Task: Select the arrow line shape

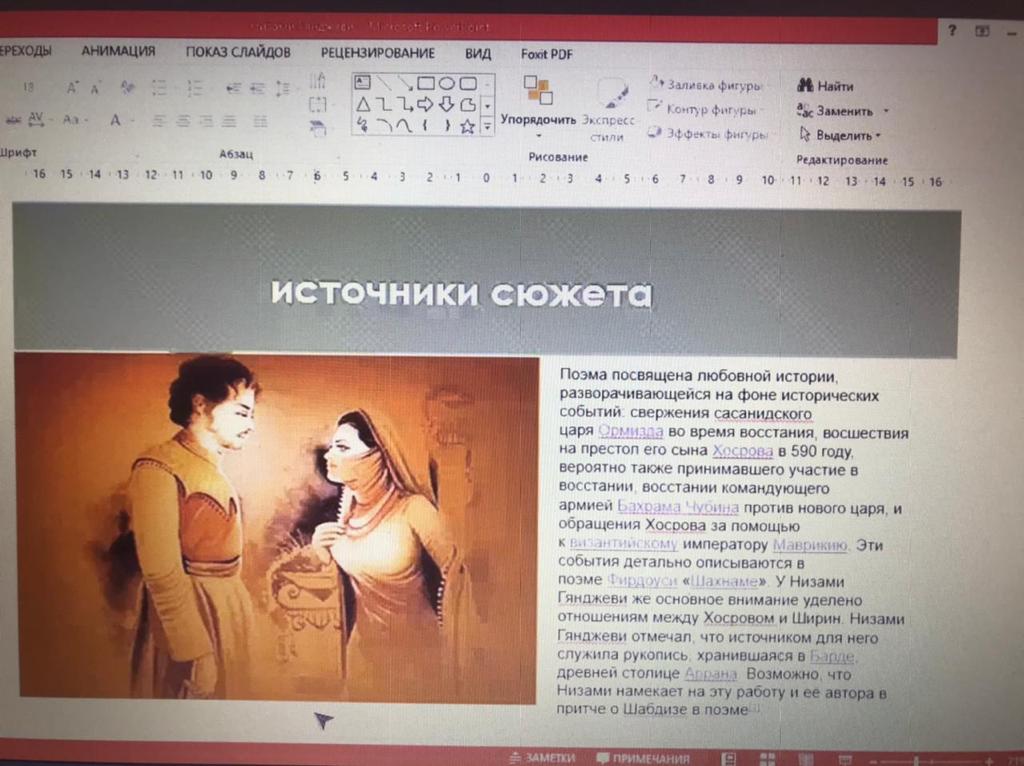Action: coord(405,83)
